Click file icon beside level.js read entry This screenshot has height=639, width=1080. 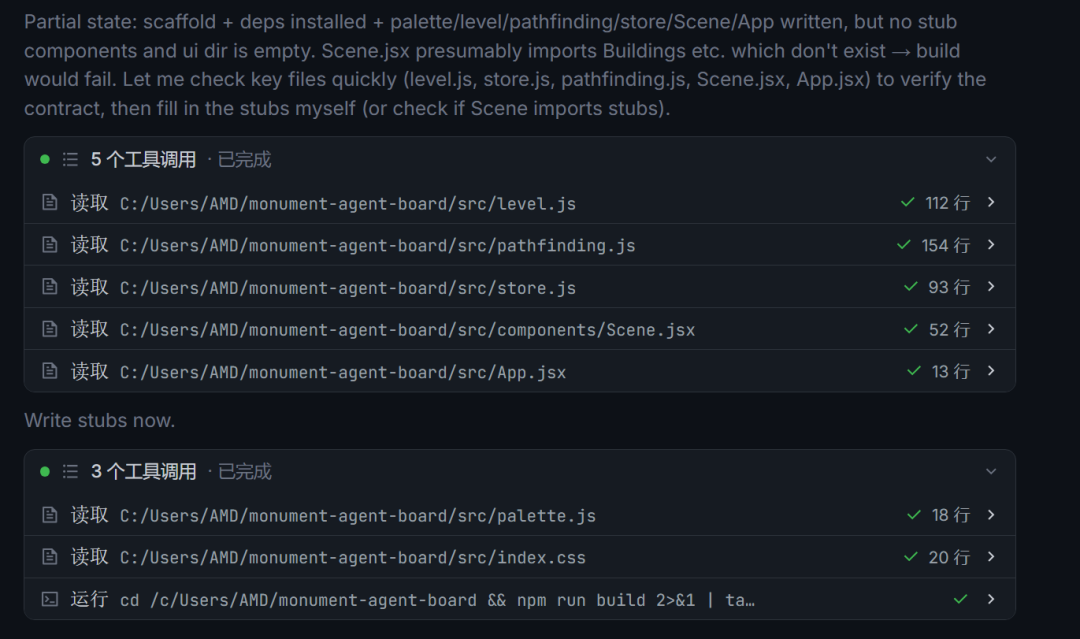click(50, 202)
